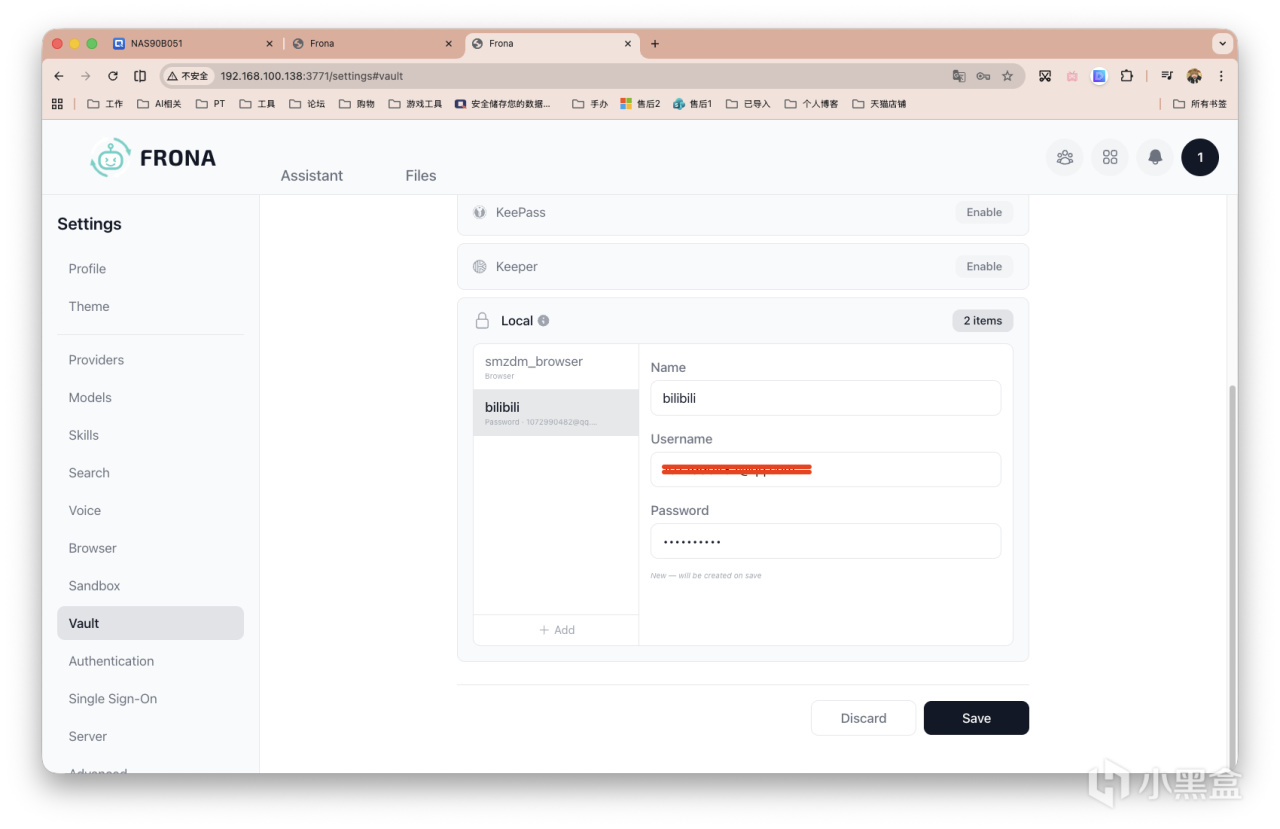
Task: Click the team members icon in header
Action: pyautogui.click(x=1064, y=157)
